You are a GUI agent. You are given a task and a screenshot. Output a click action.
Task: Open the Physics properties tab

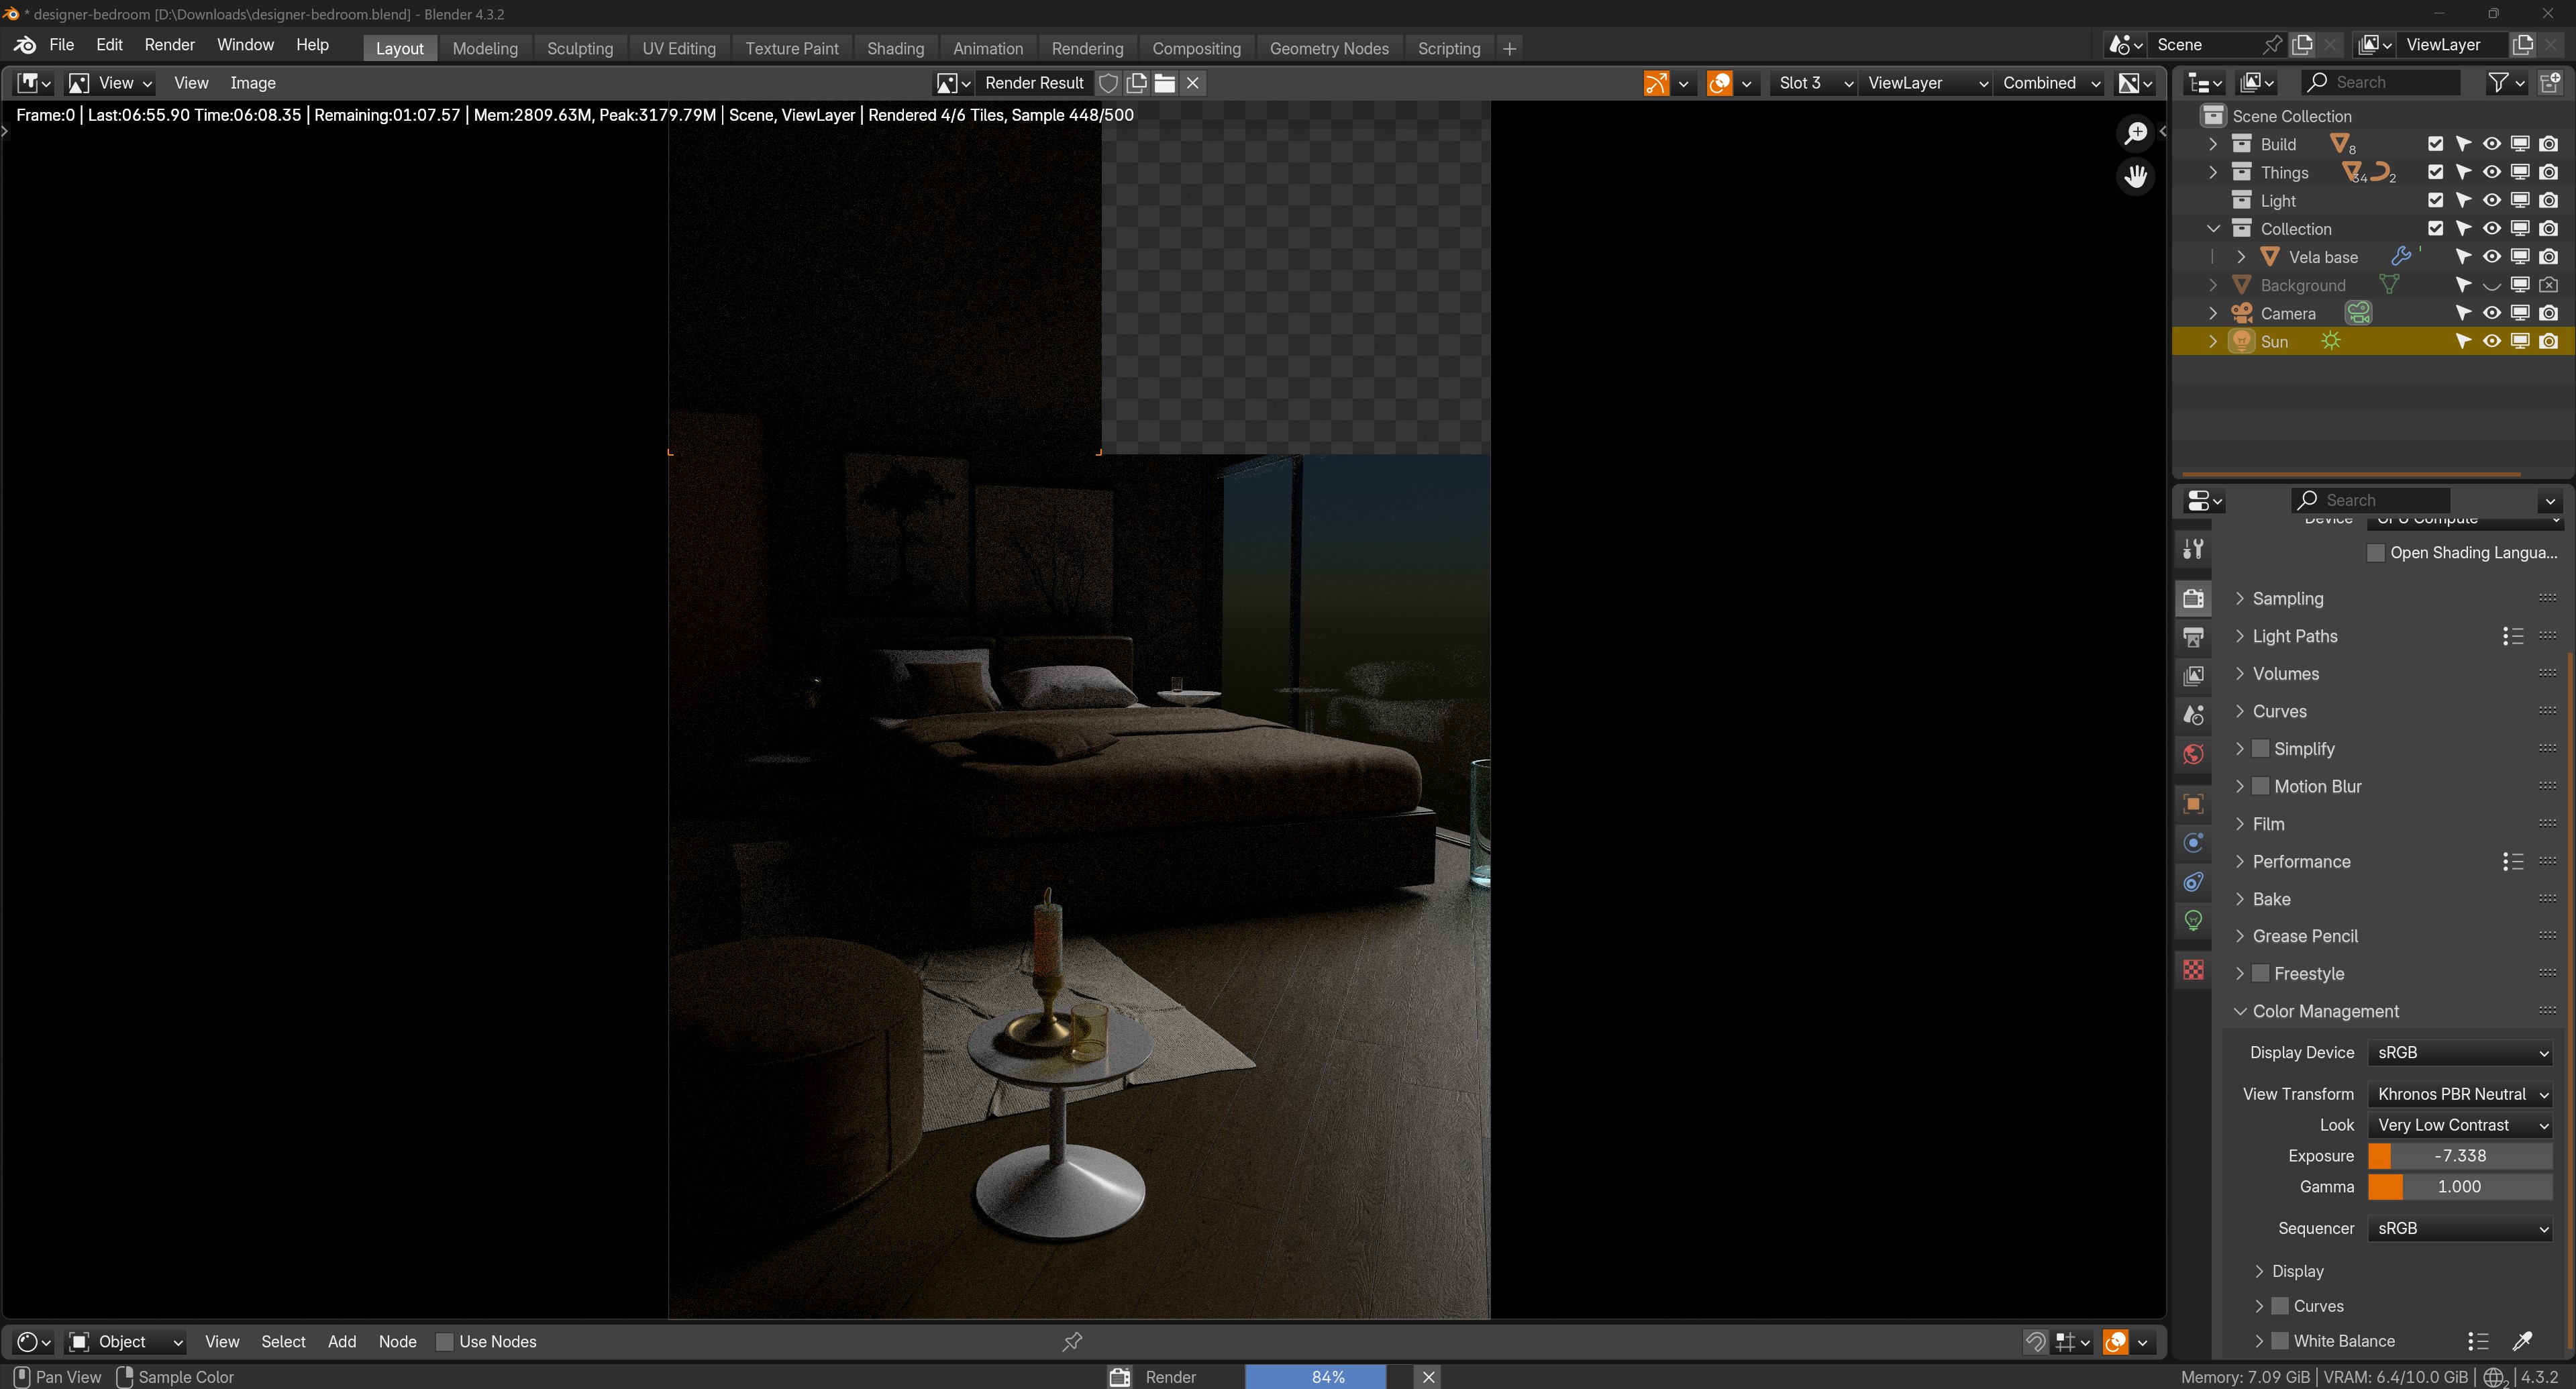point(2193,843)
